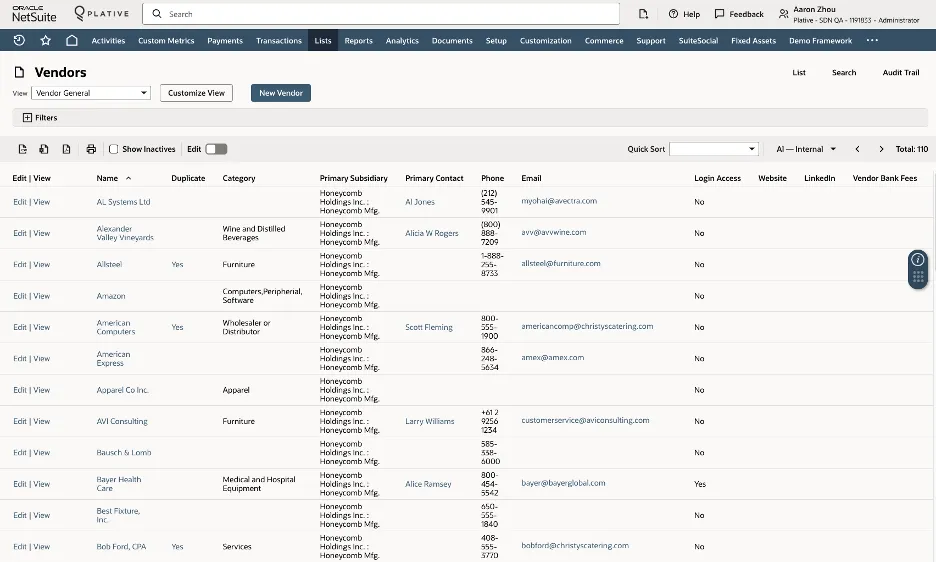Click the Create New document icon

click(x=643, y=14)
